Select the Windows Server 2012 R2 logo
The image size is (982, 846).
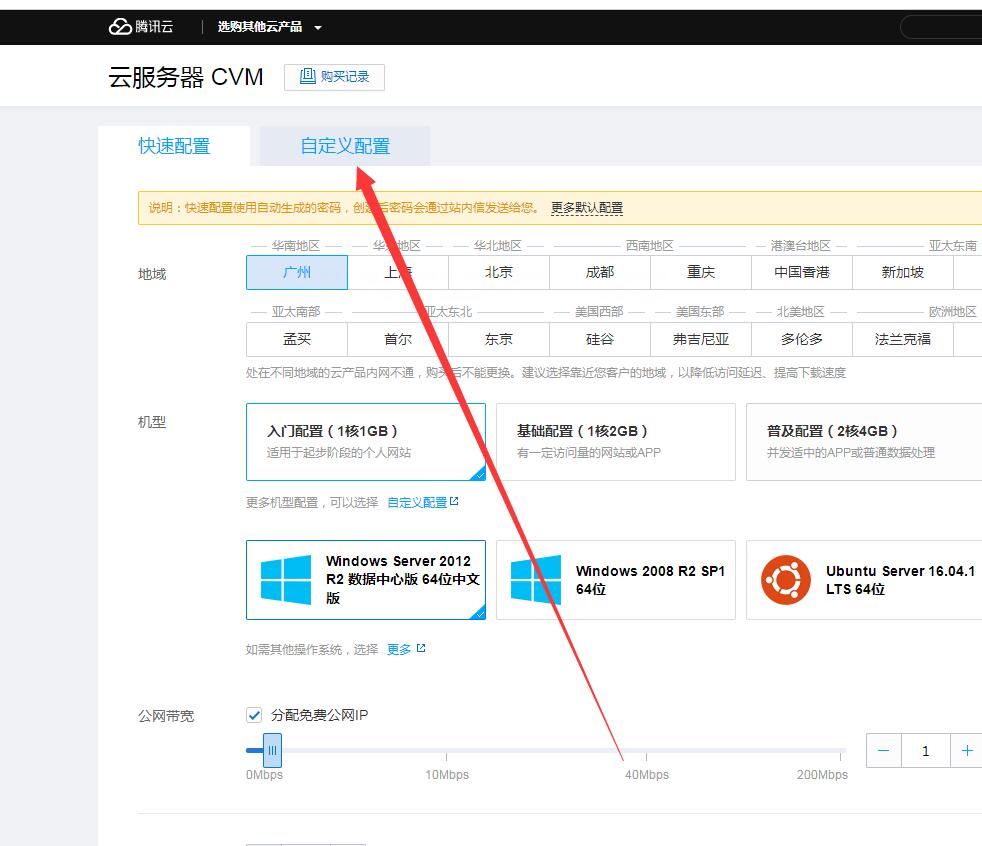(x=286, y=580)
